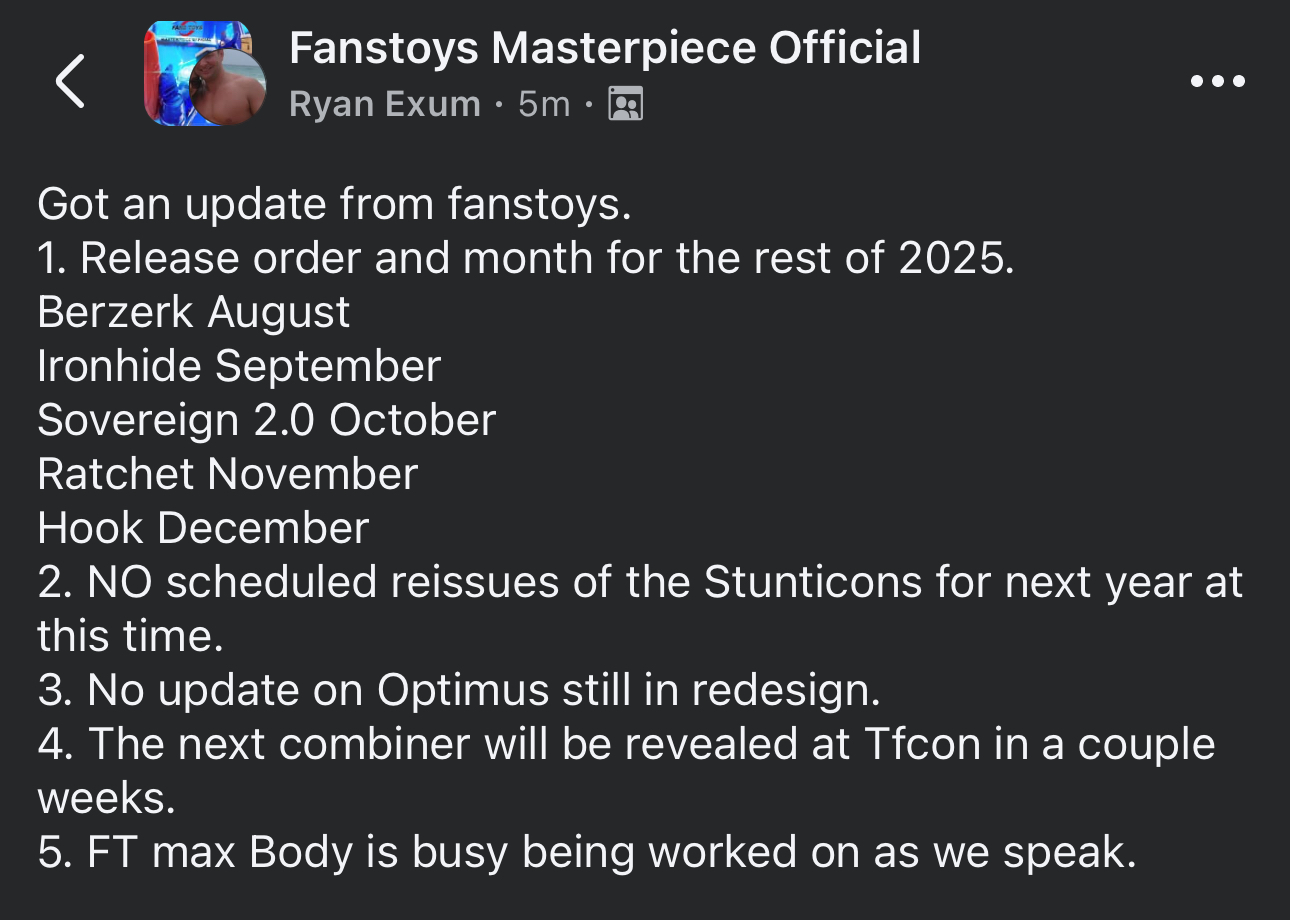
Task: Click the group members audience icon
Action: tap(626, 104)
